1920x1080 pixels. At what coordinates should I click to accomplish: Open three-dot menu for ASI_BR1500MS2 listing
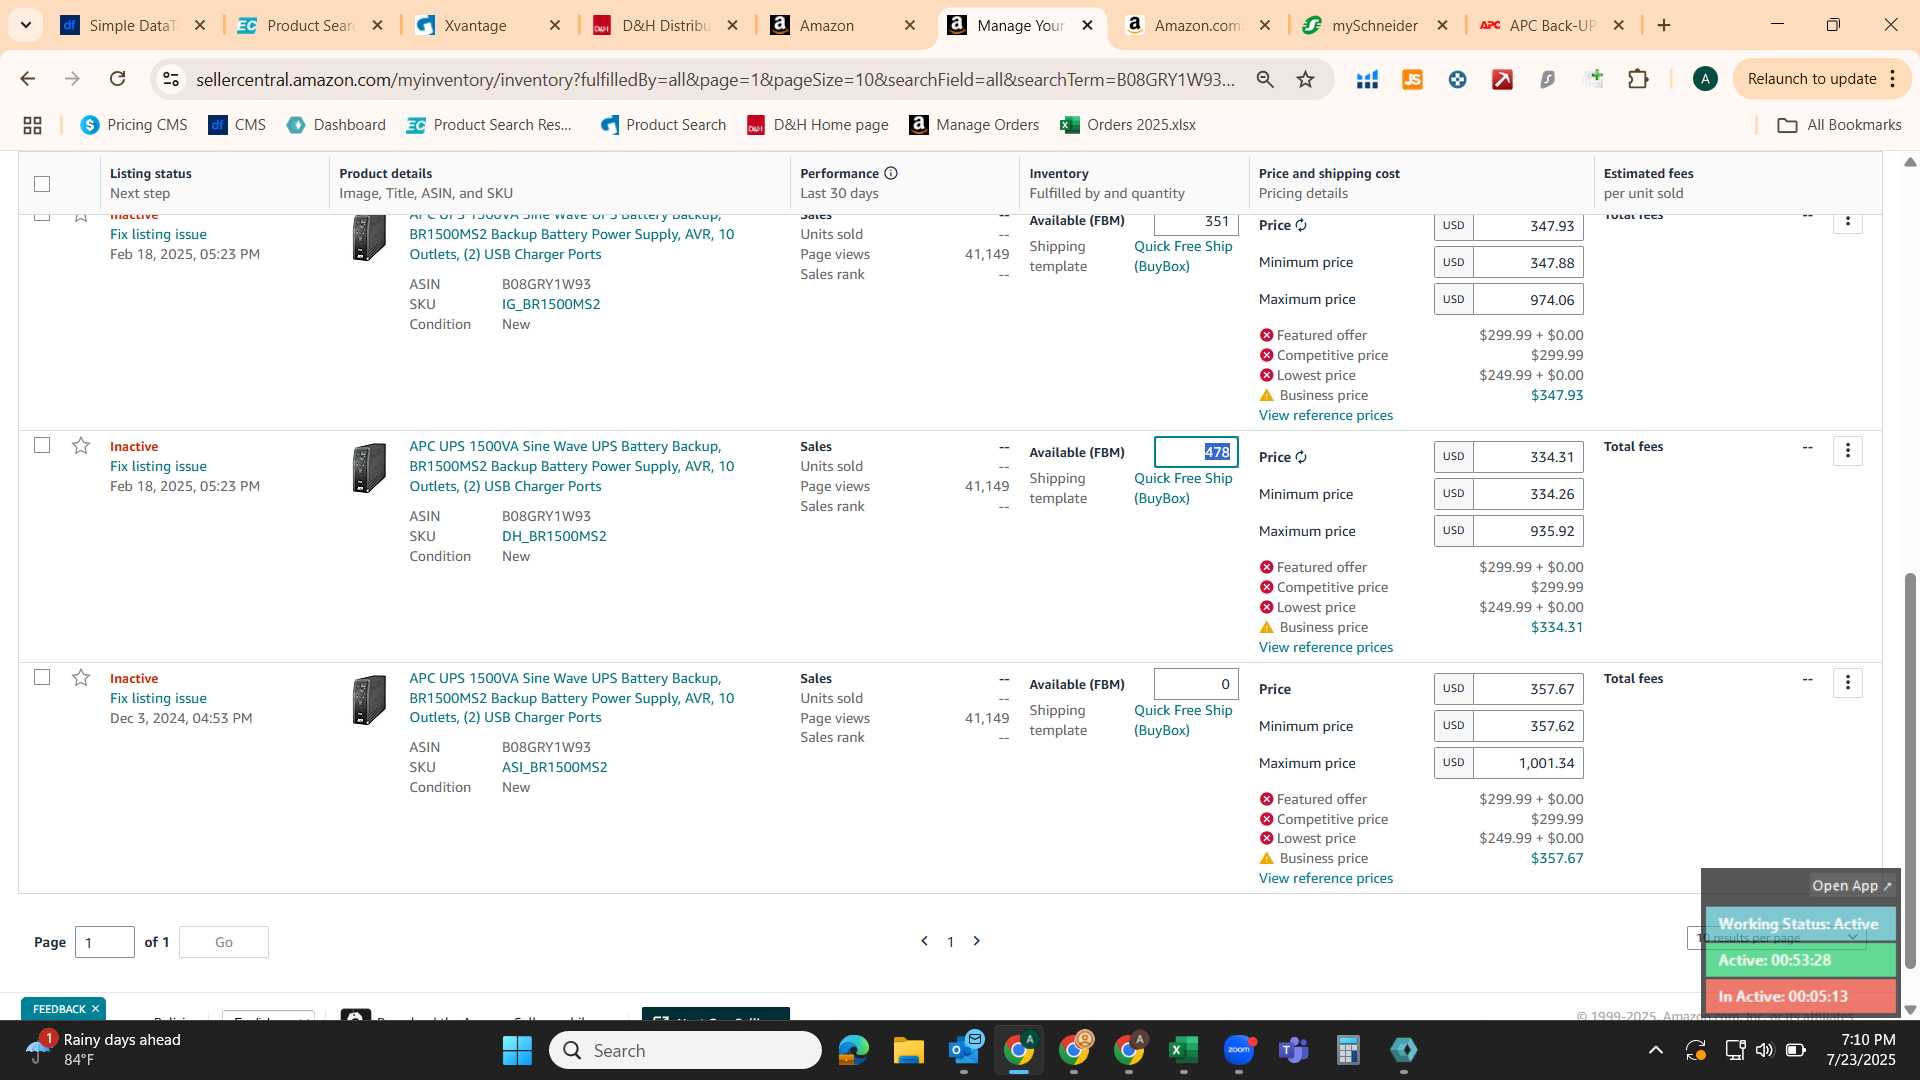tap(1847, 683)
